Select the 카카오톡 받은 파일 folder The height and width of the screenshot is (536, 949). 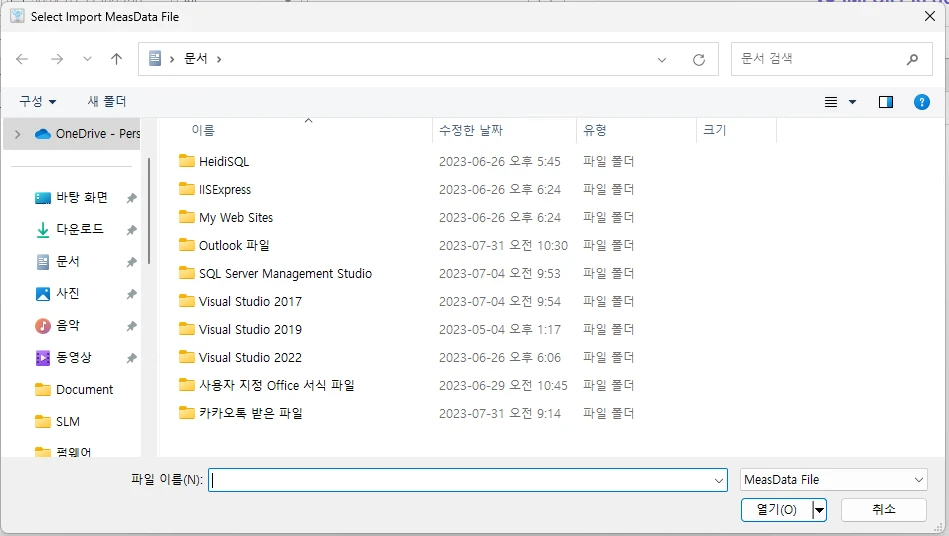(251, 413)
